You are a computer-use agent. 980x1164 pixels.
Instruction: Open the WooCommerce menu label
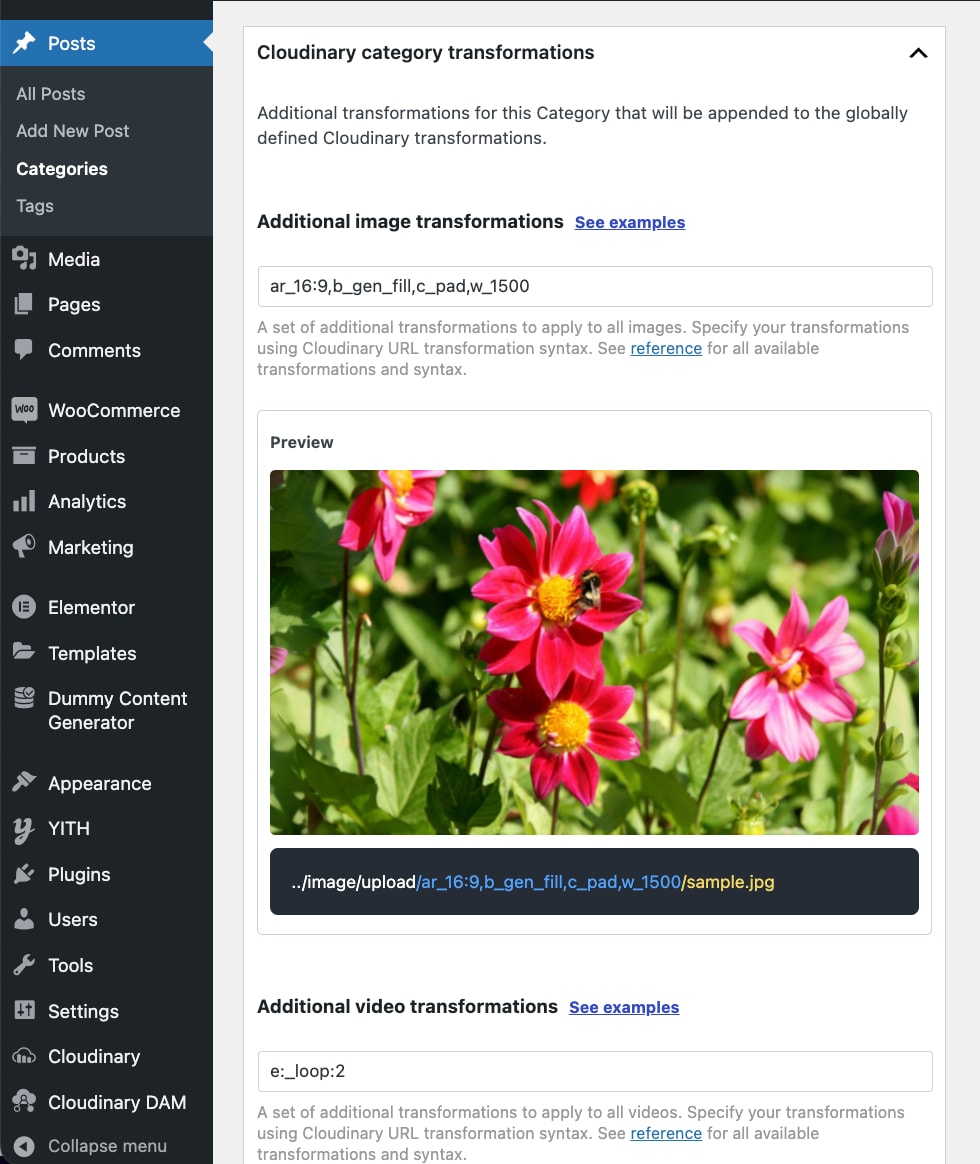click(114, 410)
